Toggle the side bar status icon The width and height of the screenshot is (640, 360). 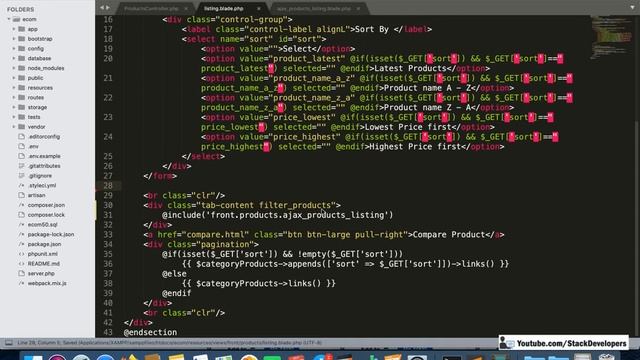[9, 343]
